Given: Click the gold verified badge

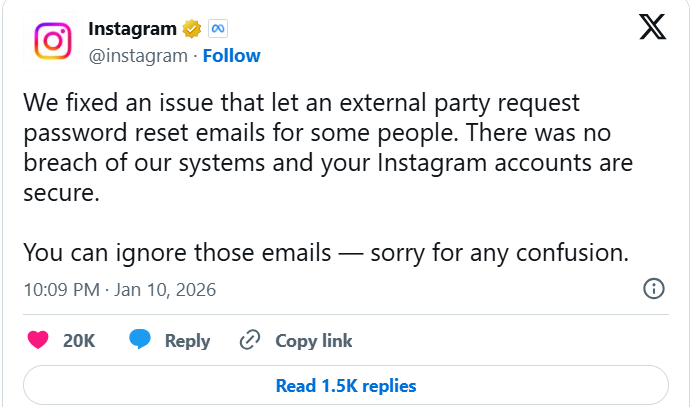Looking at the screenshot, I should click(x=190, y=29).
